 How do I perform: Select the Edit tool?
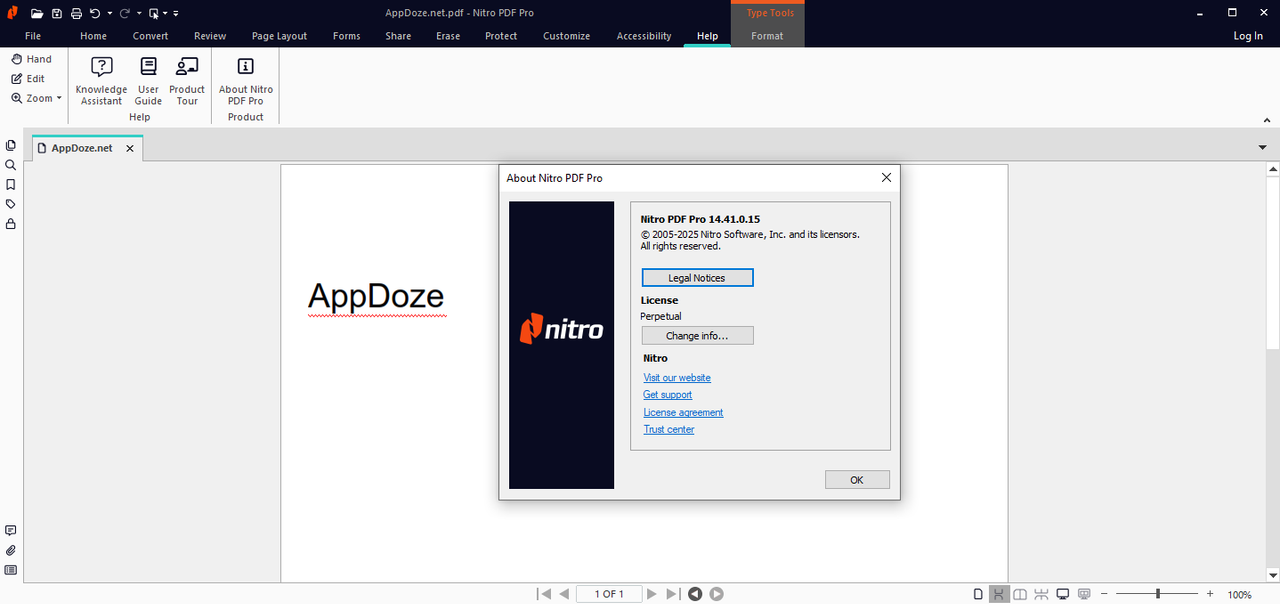[28, 78]
